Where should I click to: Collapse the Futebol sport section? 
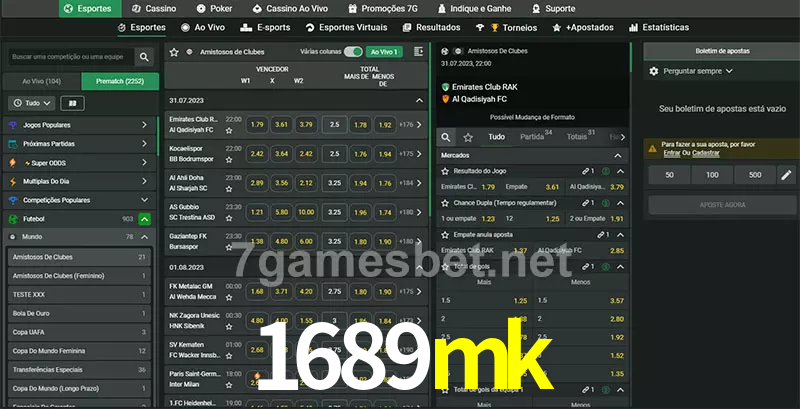coord(145,218)
